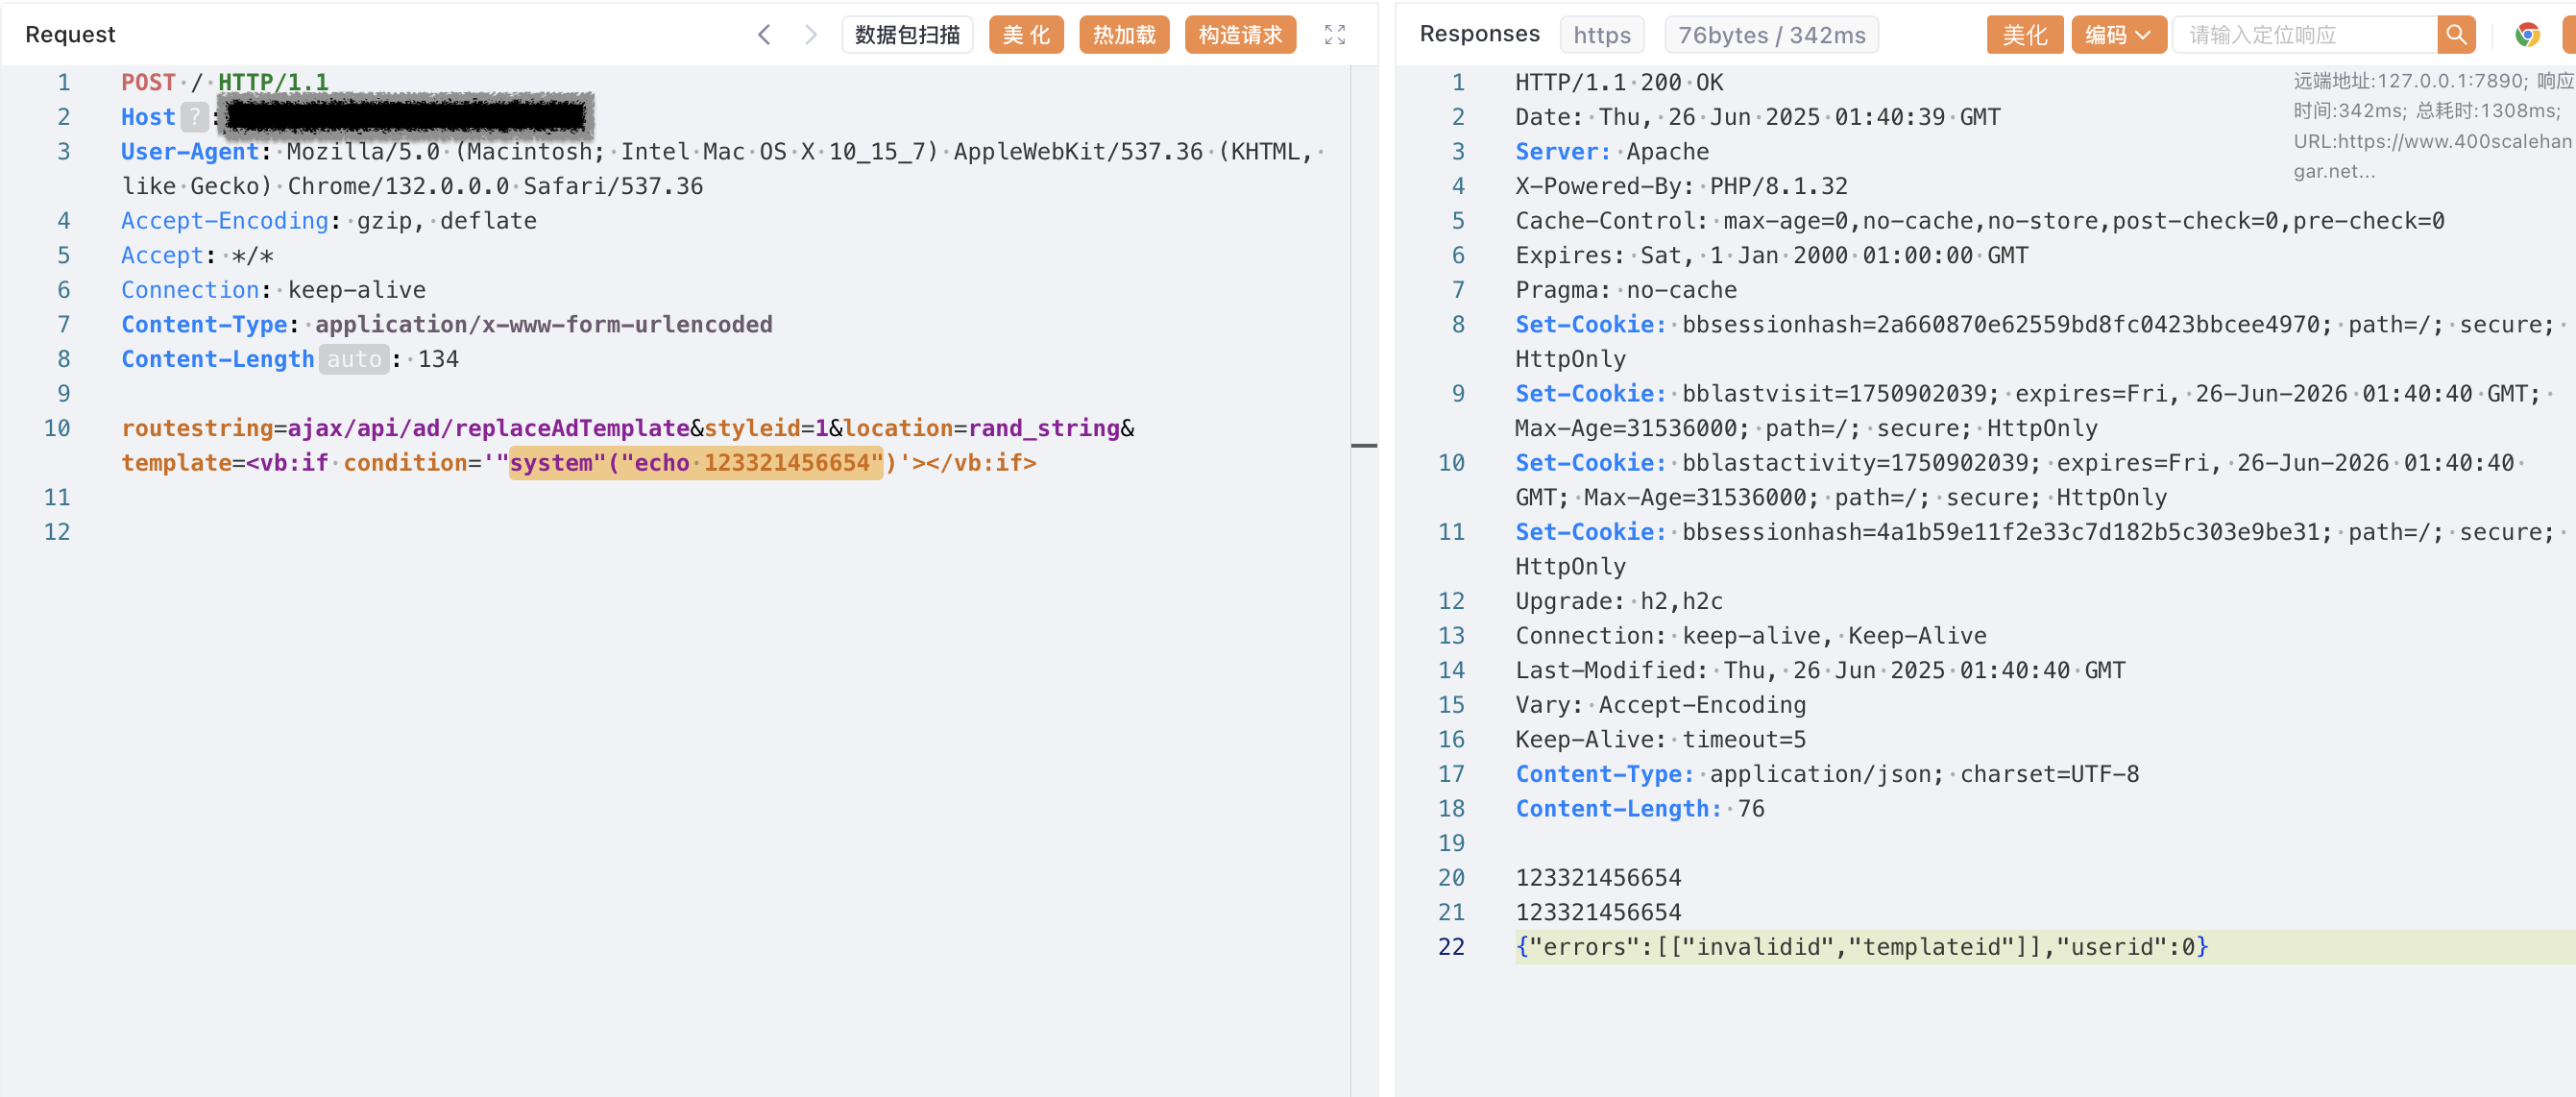The width and height of the screenshot is (2576, 1097).
Task: Toggle the Content-Length auto badge
Action: pyautogui.click(x=354, y=359)
